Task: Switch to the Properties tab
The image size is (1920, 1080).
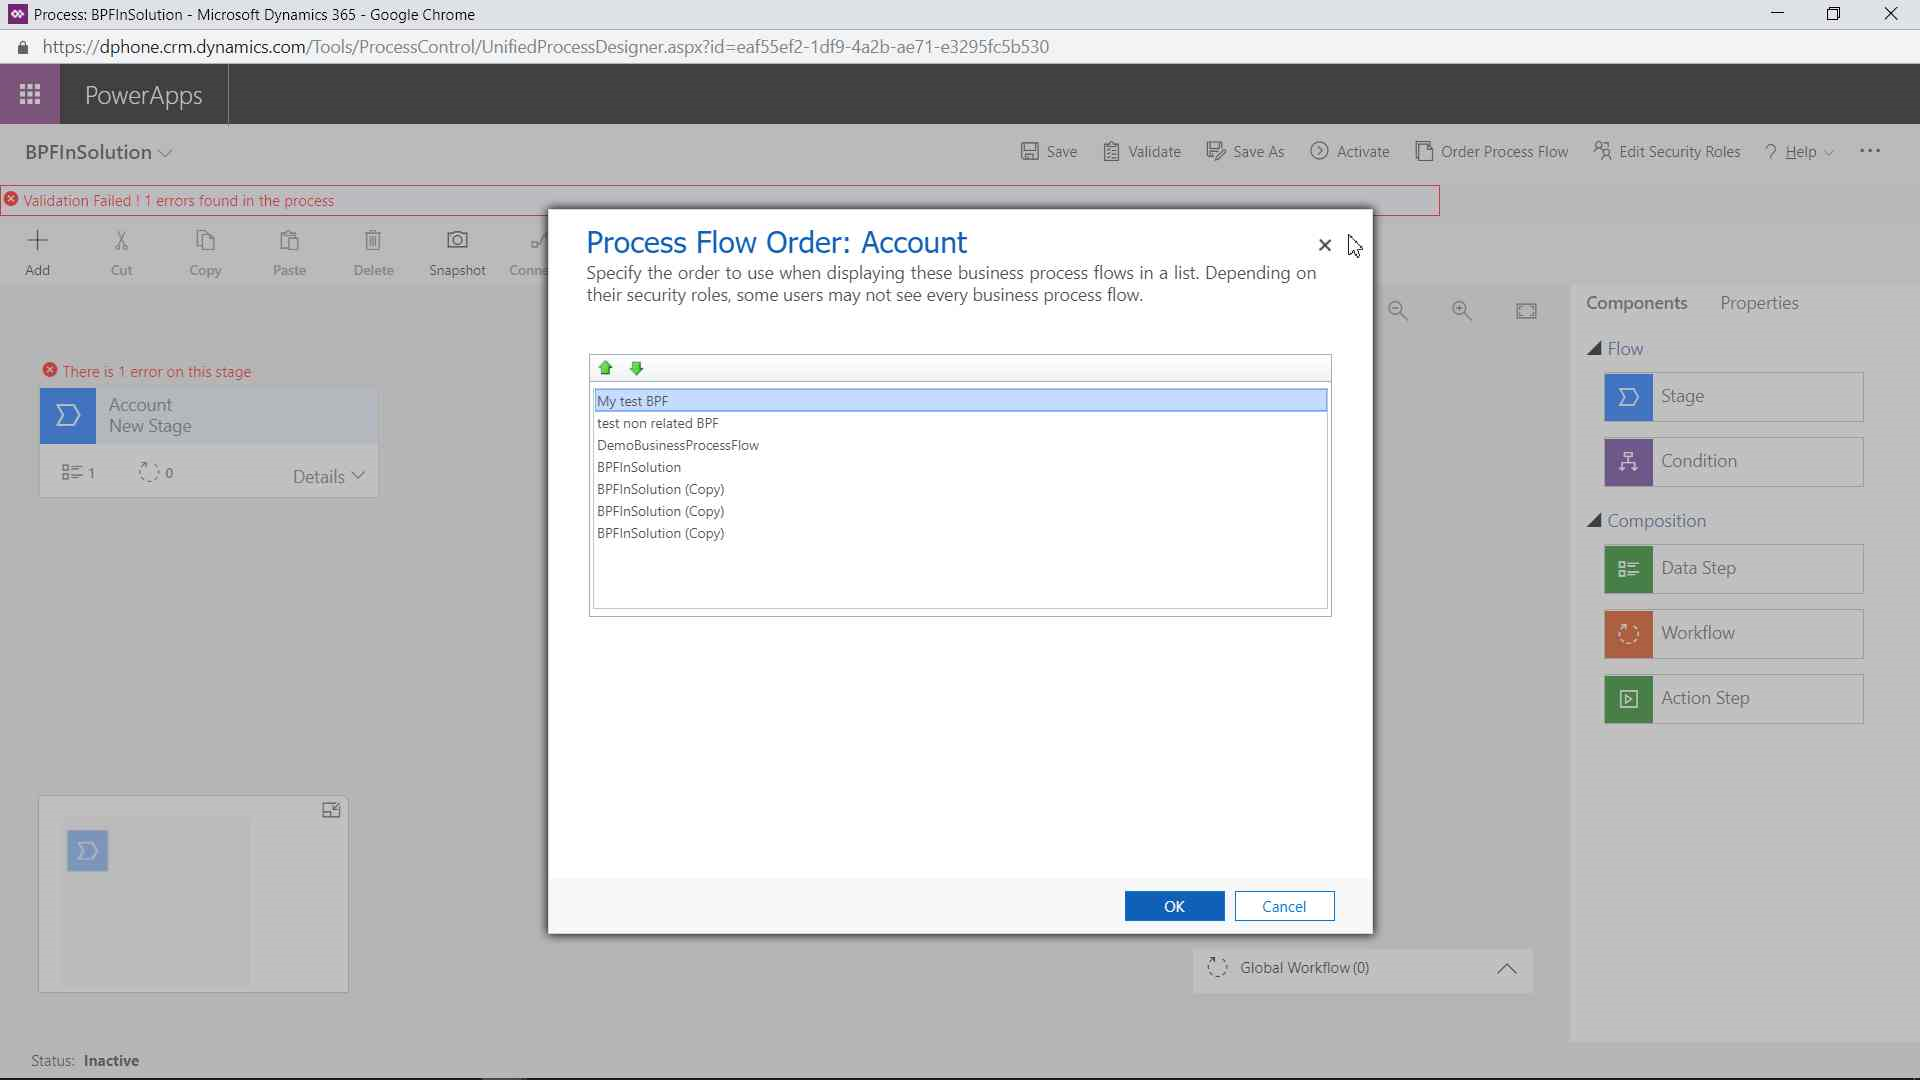Action: [x=1758, y=303]
